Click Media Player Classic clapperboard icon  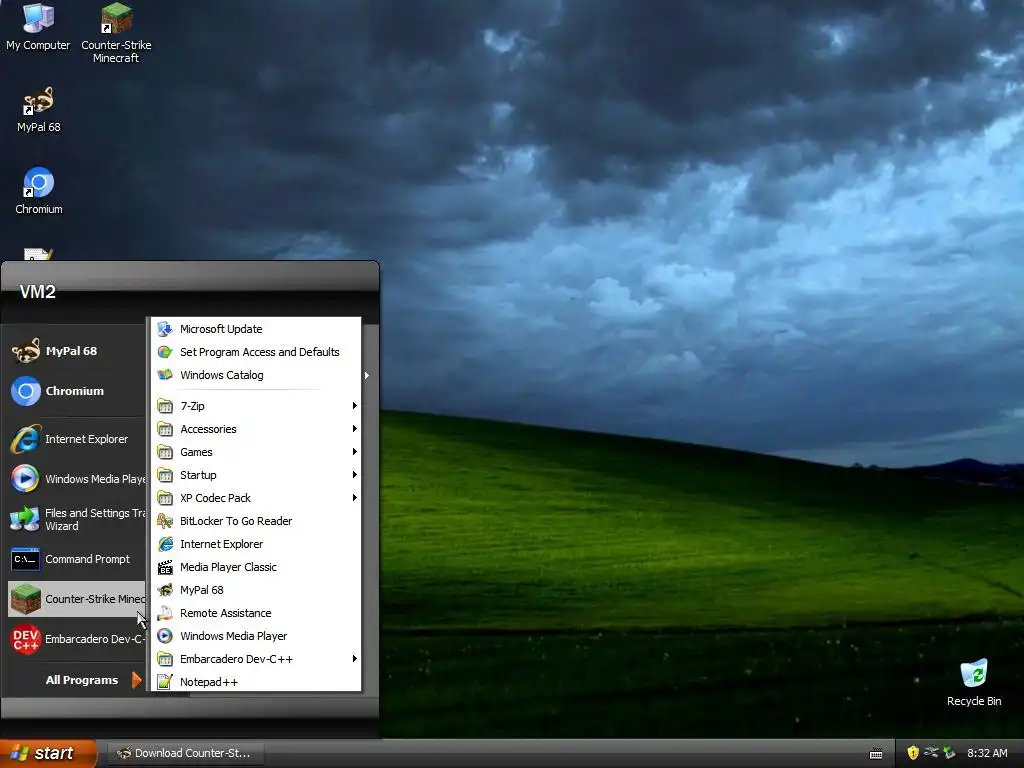(x=165, y=567)
